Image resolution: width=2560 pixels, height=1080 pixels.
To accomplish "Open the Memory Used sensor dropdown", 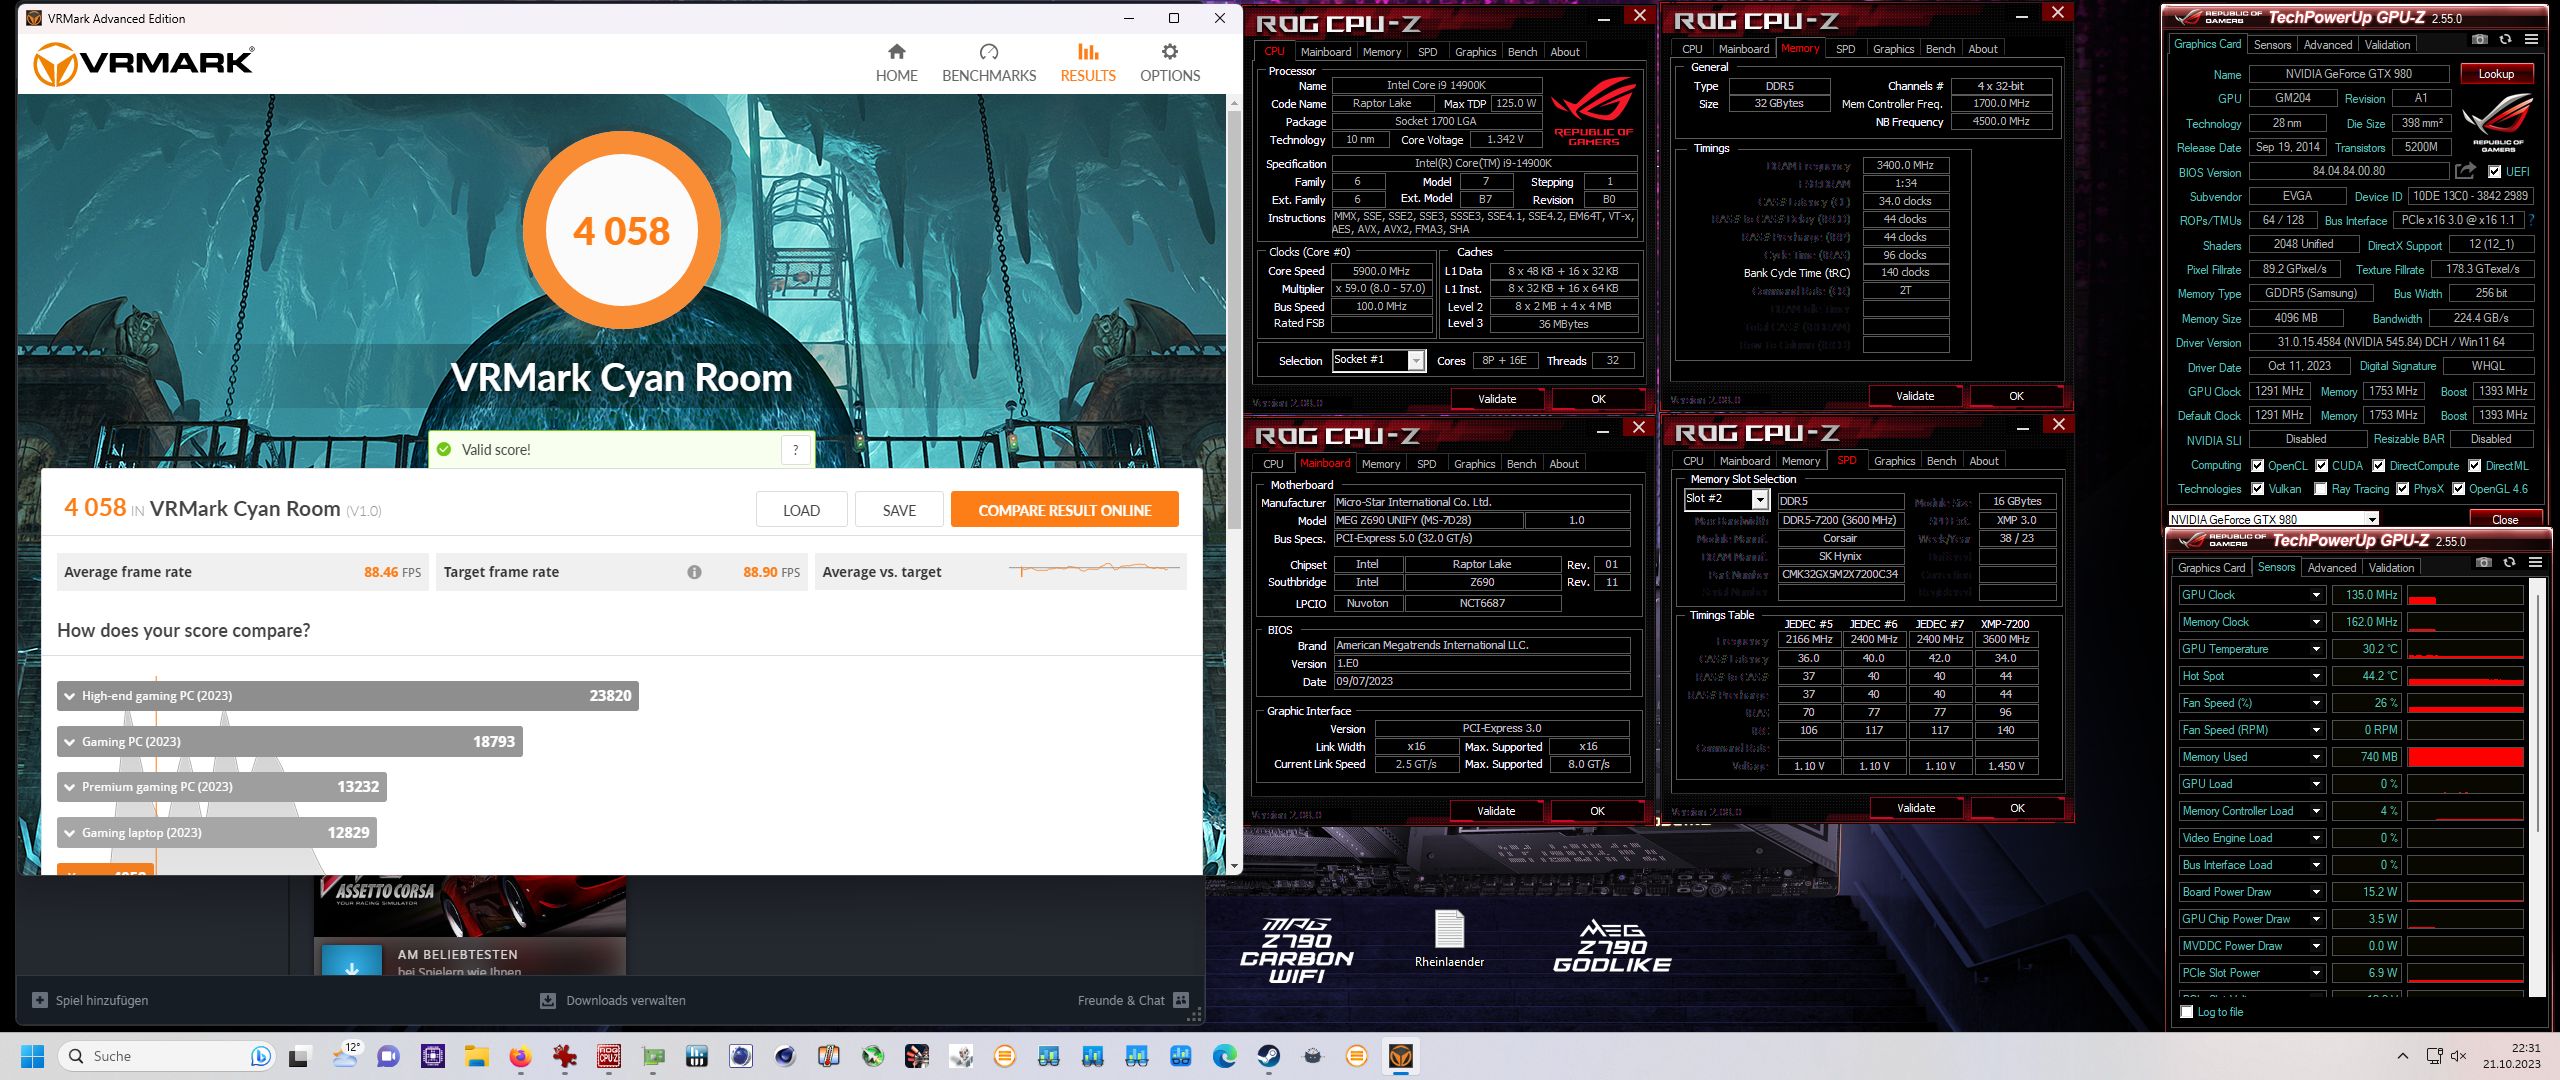I will coord(2316,757).
